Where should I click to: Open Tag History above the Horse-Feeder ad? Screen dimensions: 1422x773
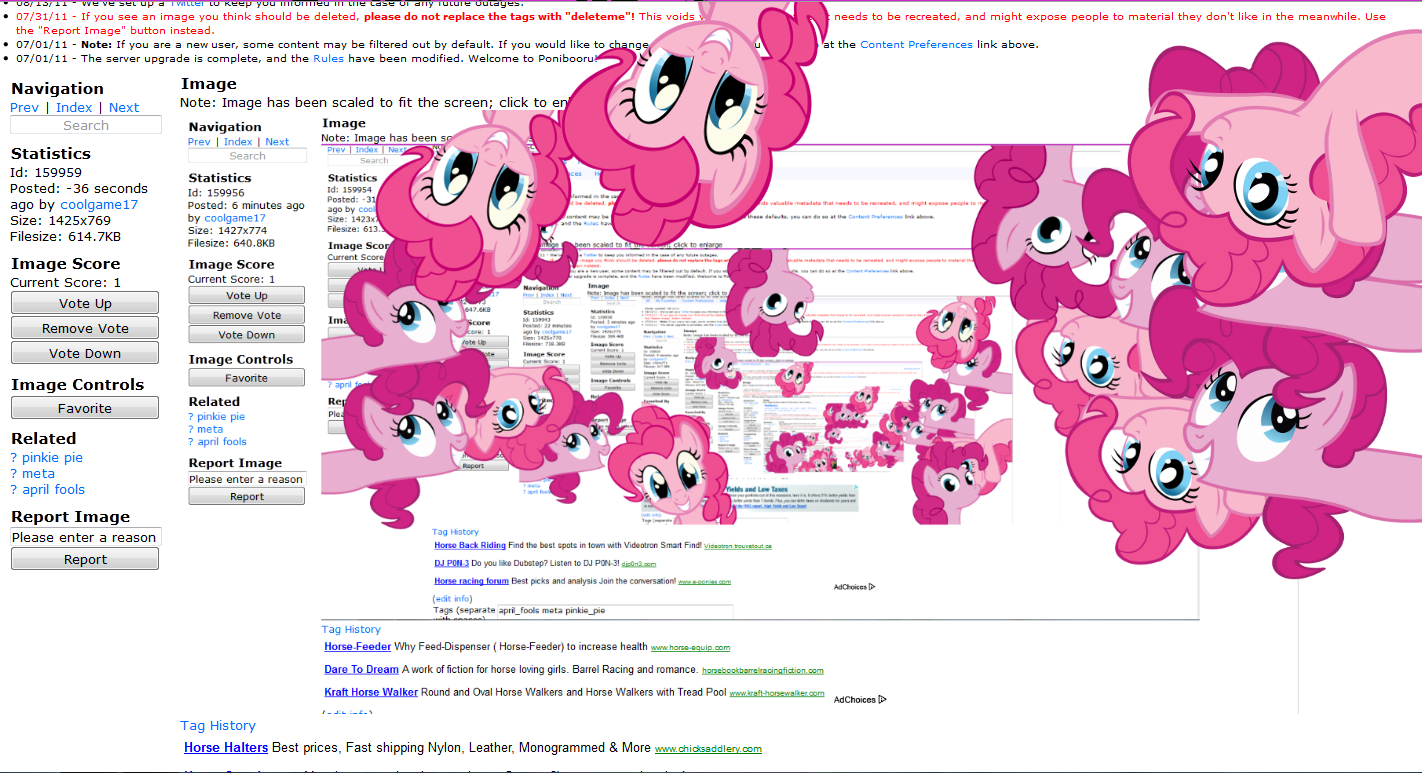coord(351,629)
